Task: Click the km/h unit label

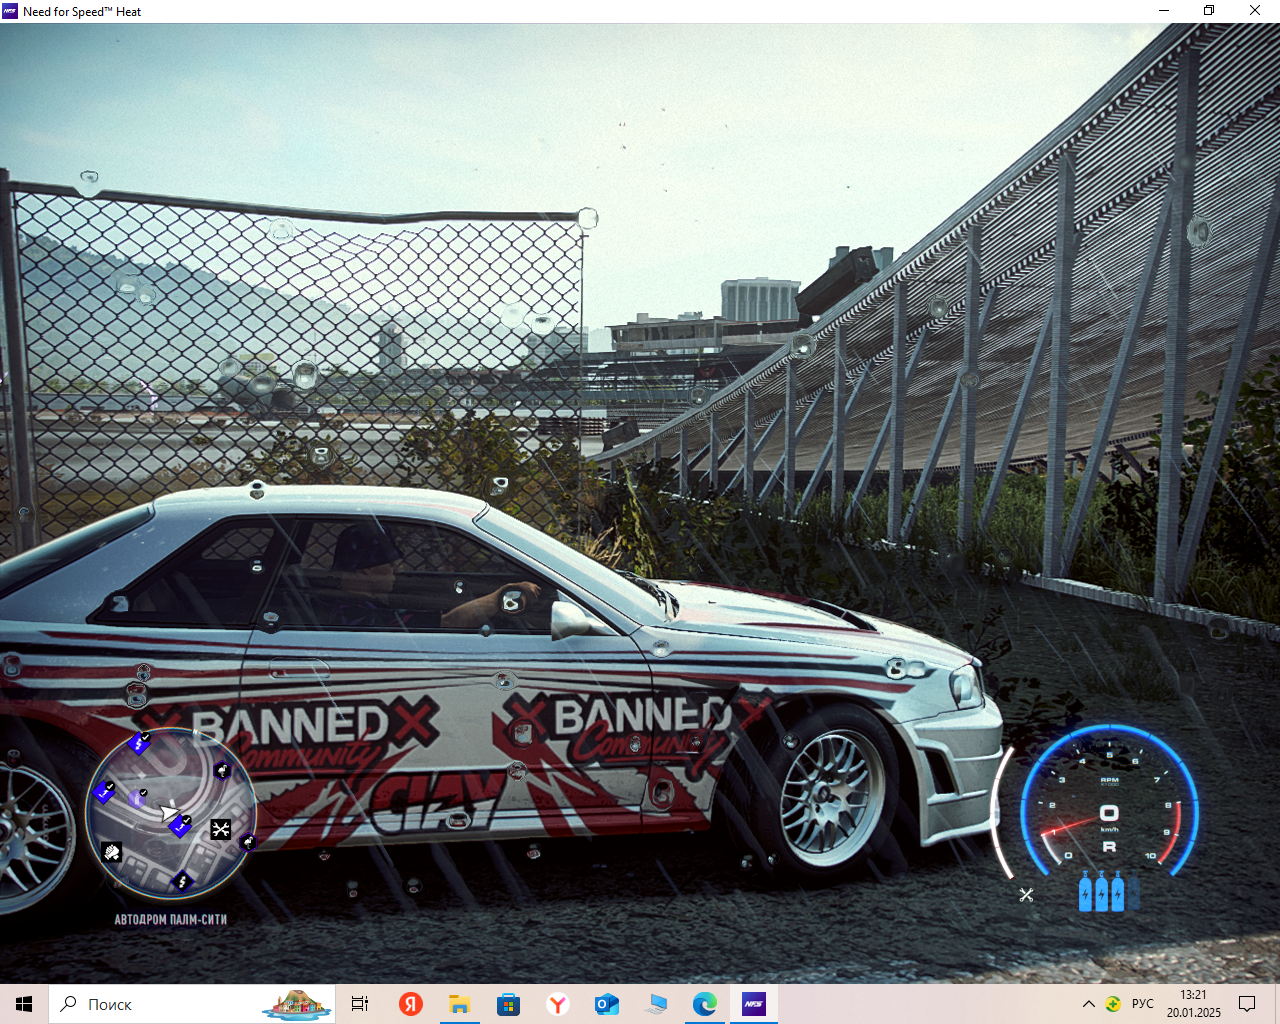Action: 1109,829
